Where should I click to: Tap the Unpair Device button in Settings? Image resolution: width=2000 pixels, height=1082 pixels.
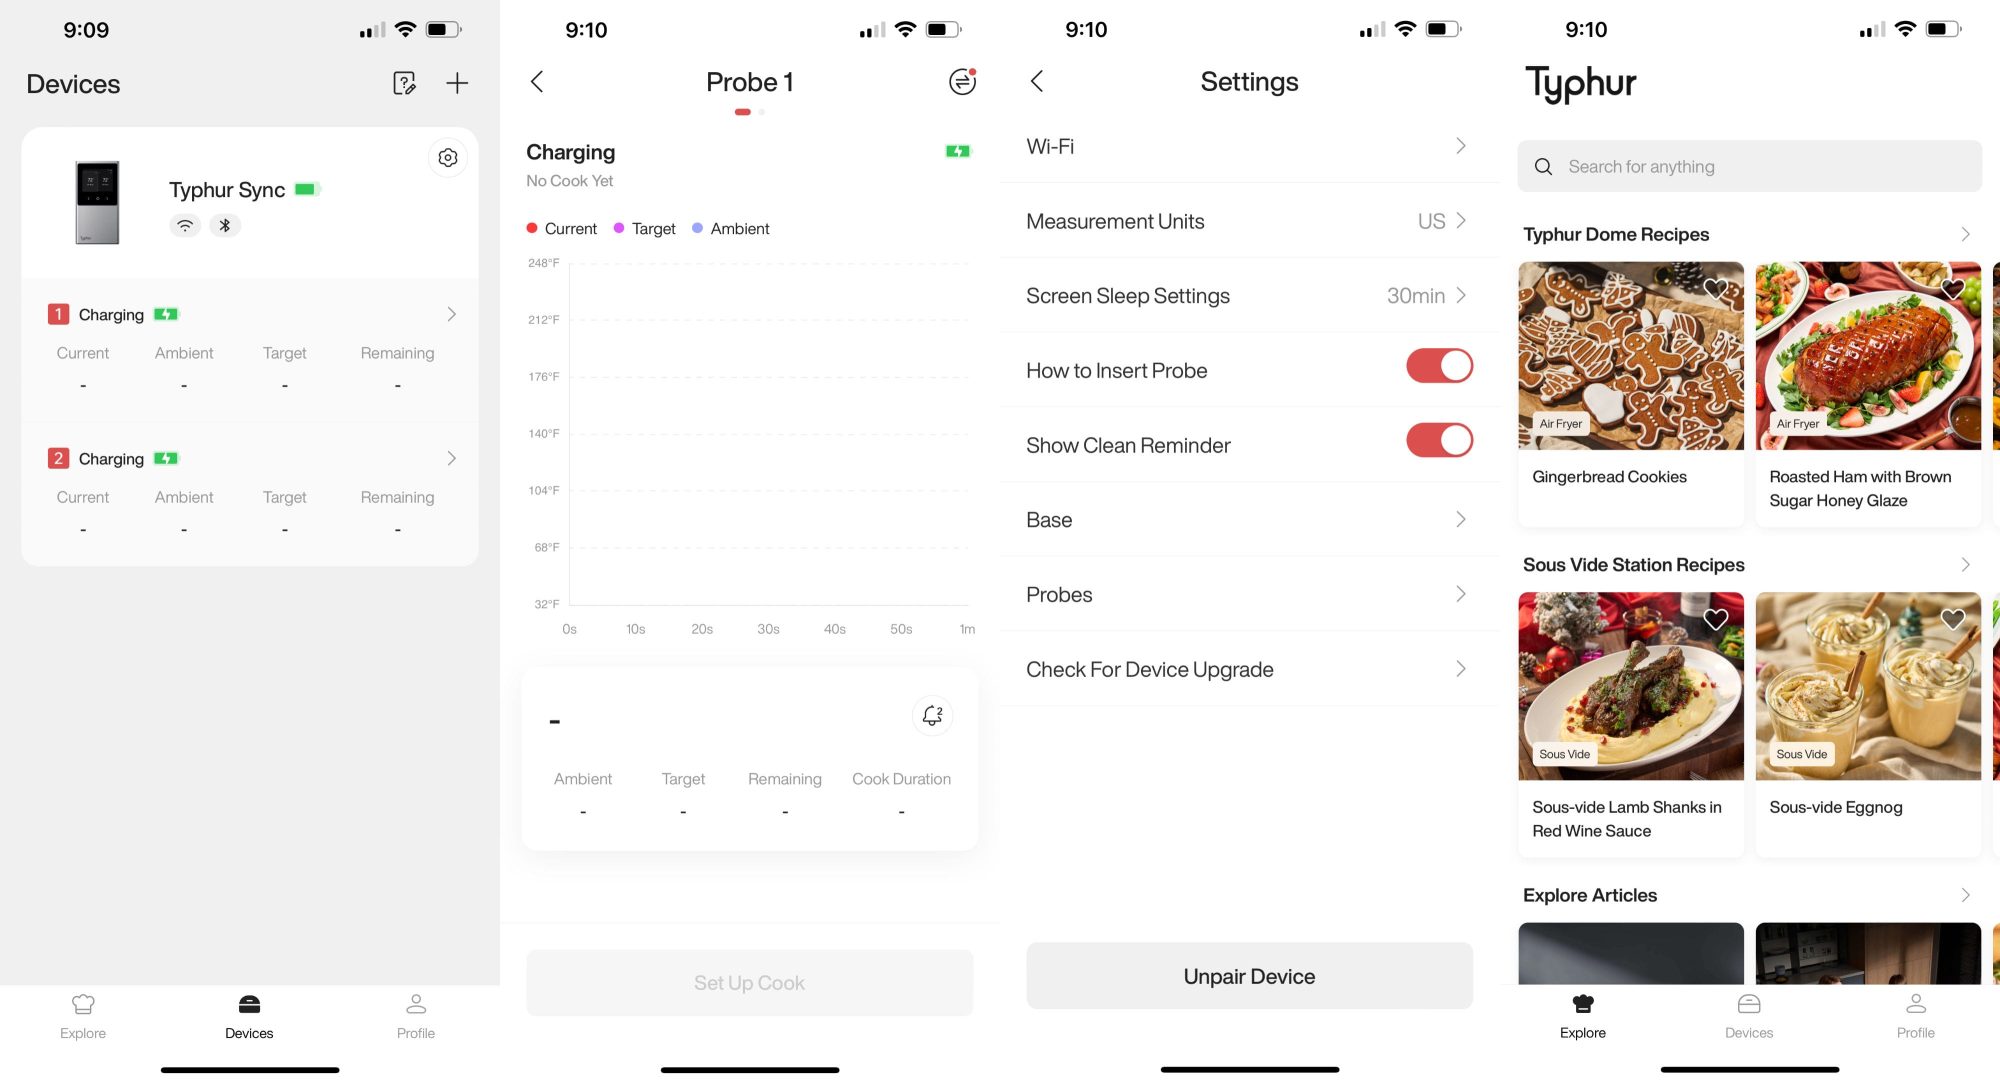pyautogui.click(x=1249, y=978)
